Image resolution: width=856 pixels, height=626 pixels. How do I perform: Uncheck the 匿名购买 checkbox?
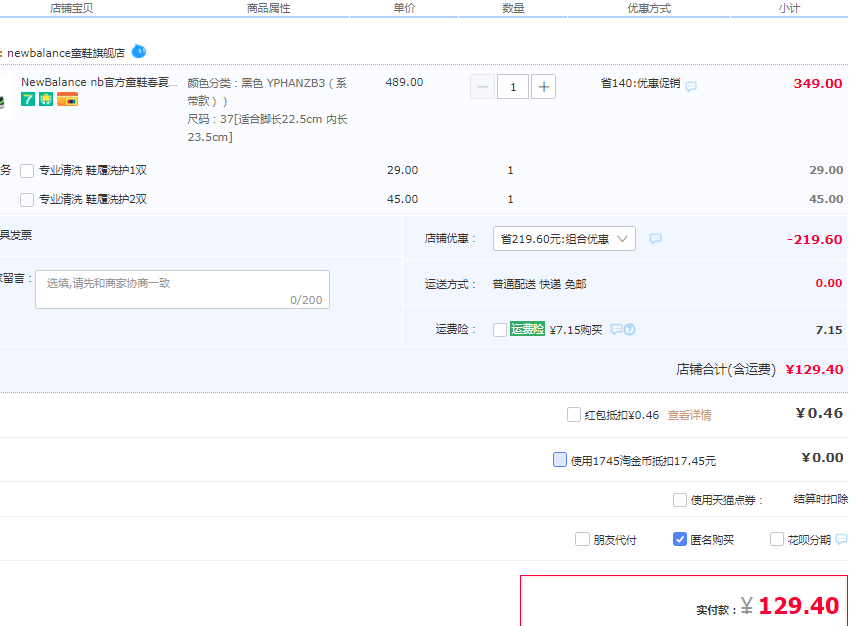click(x=680, y=539)
